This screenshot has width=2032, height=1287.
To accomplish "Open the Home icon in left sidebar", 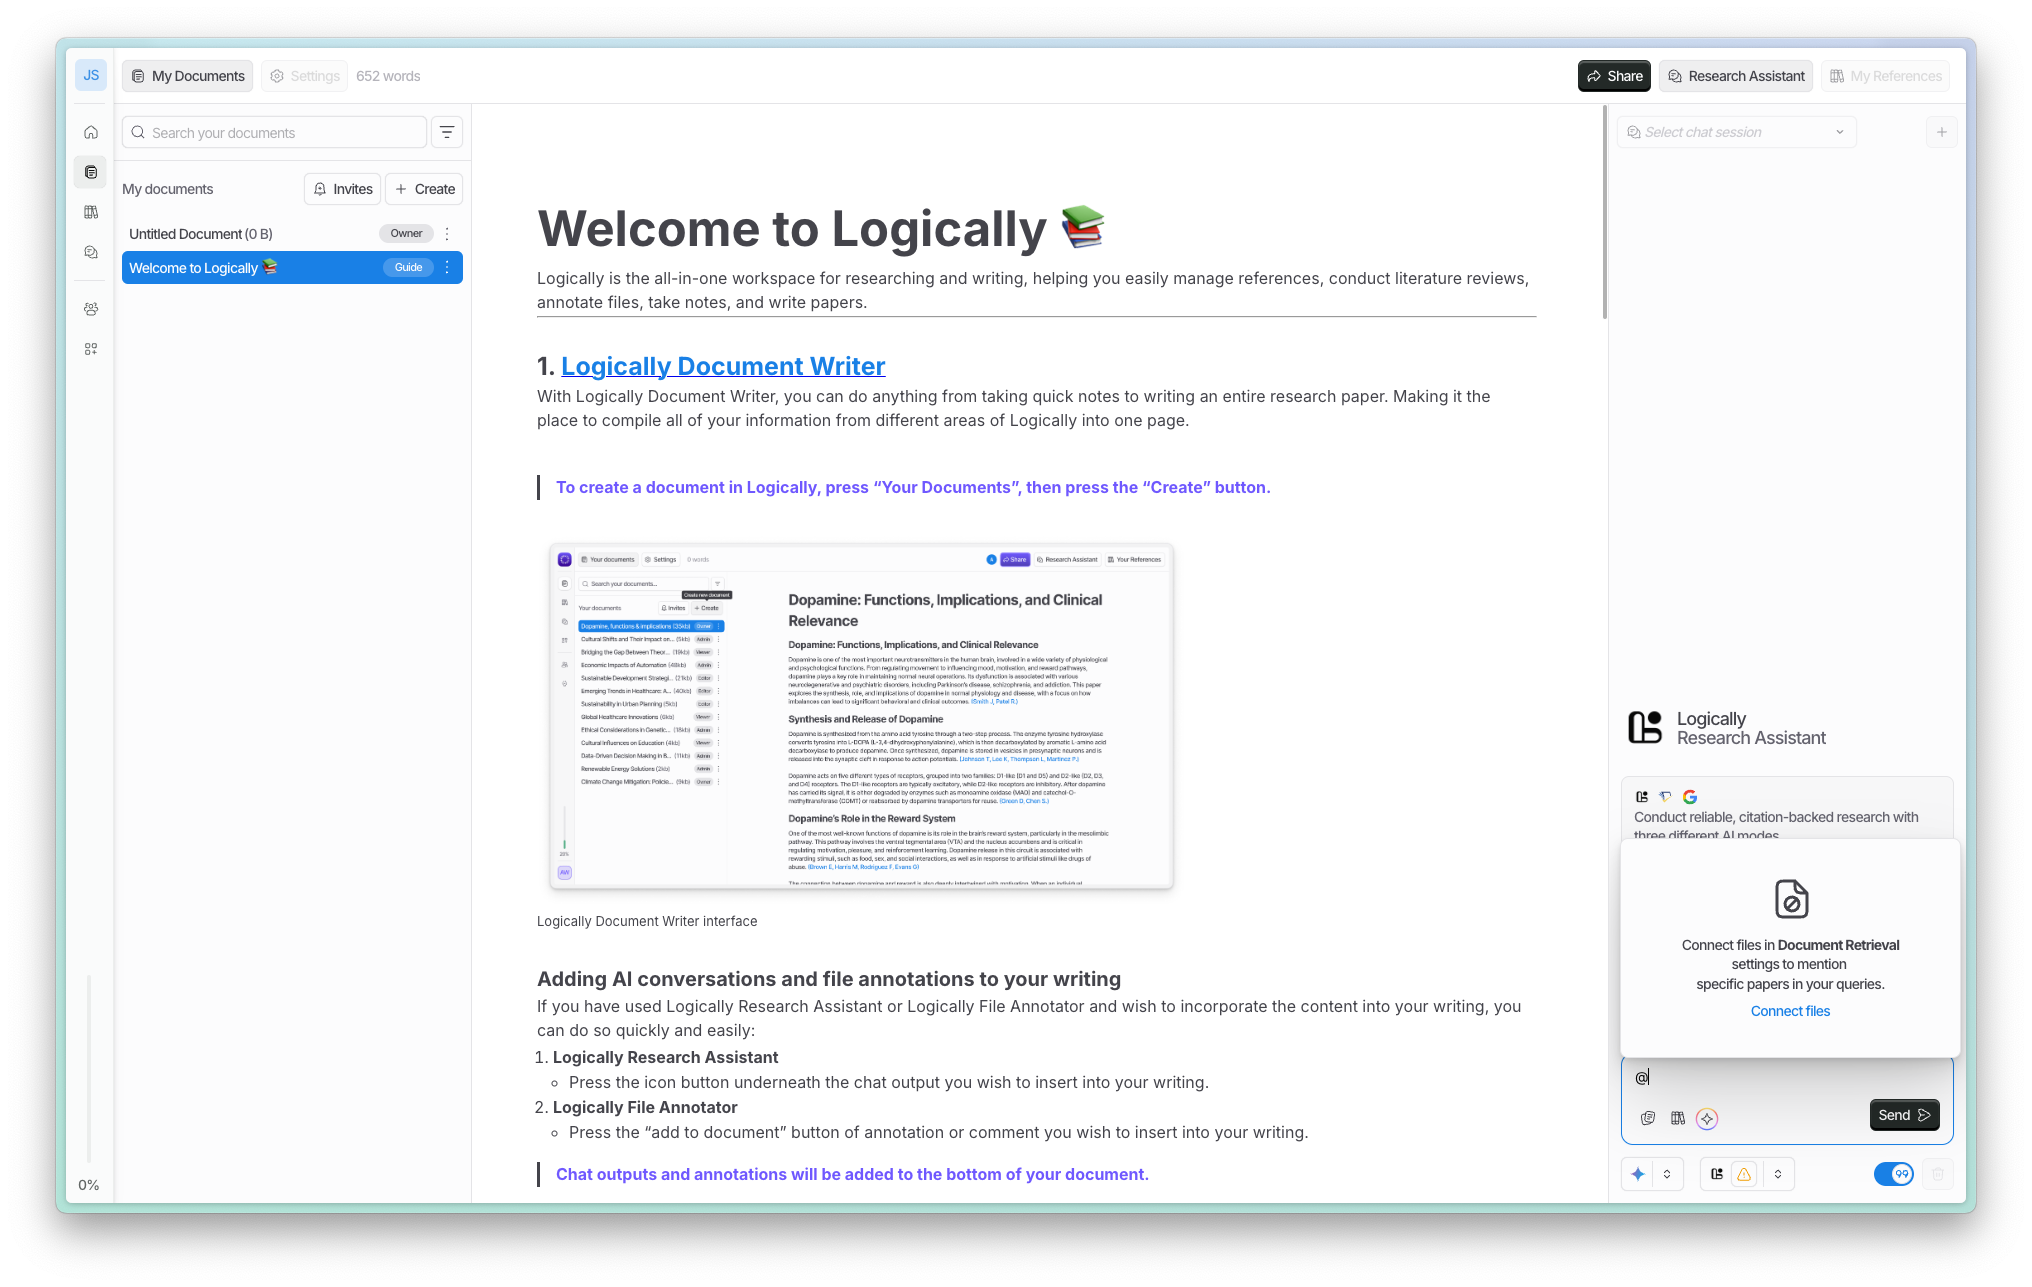I will [91, 132].
